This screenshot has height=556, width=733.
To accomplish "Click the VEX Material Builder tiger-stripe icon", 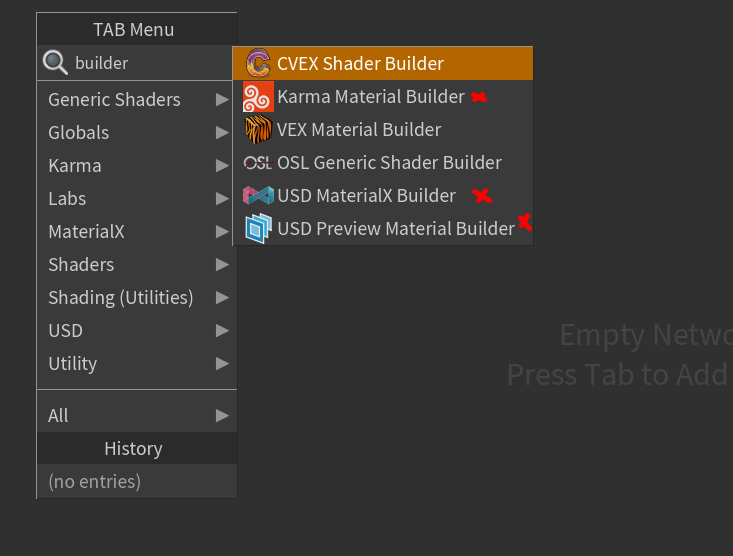I will 258,130.
